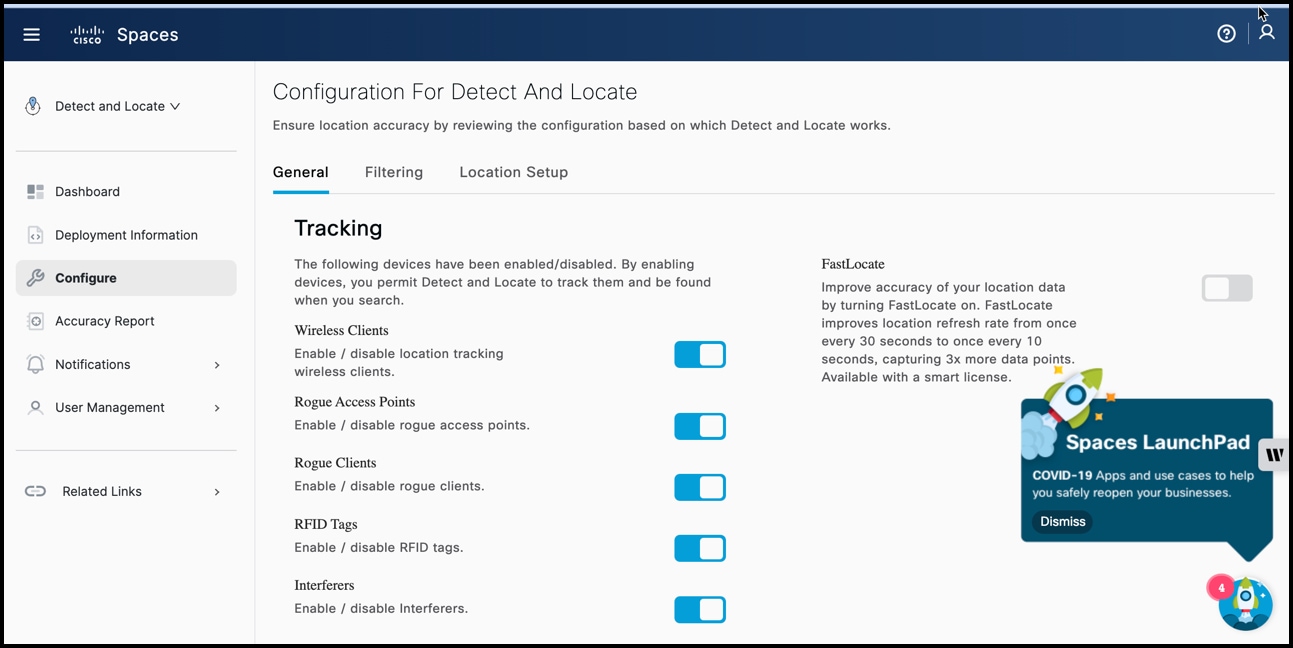
Task: Select Configure in the sidebar
Action: click(126, 278)
